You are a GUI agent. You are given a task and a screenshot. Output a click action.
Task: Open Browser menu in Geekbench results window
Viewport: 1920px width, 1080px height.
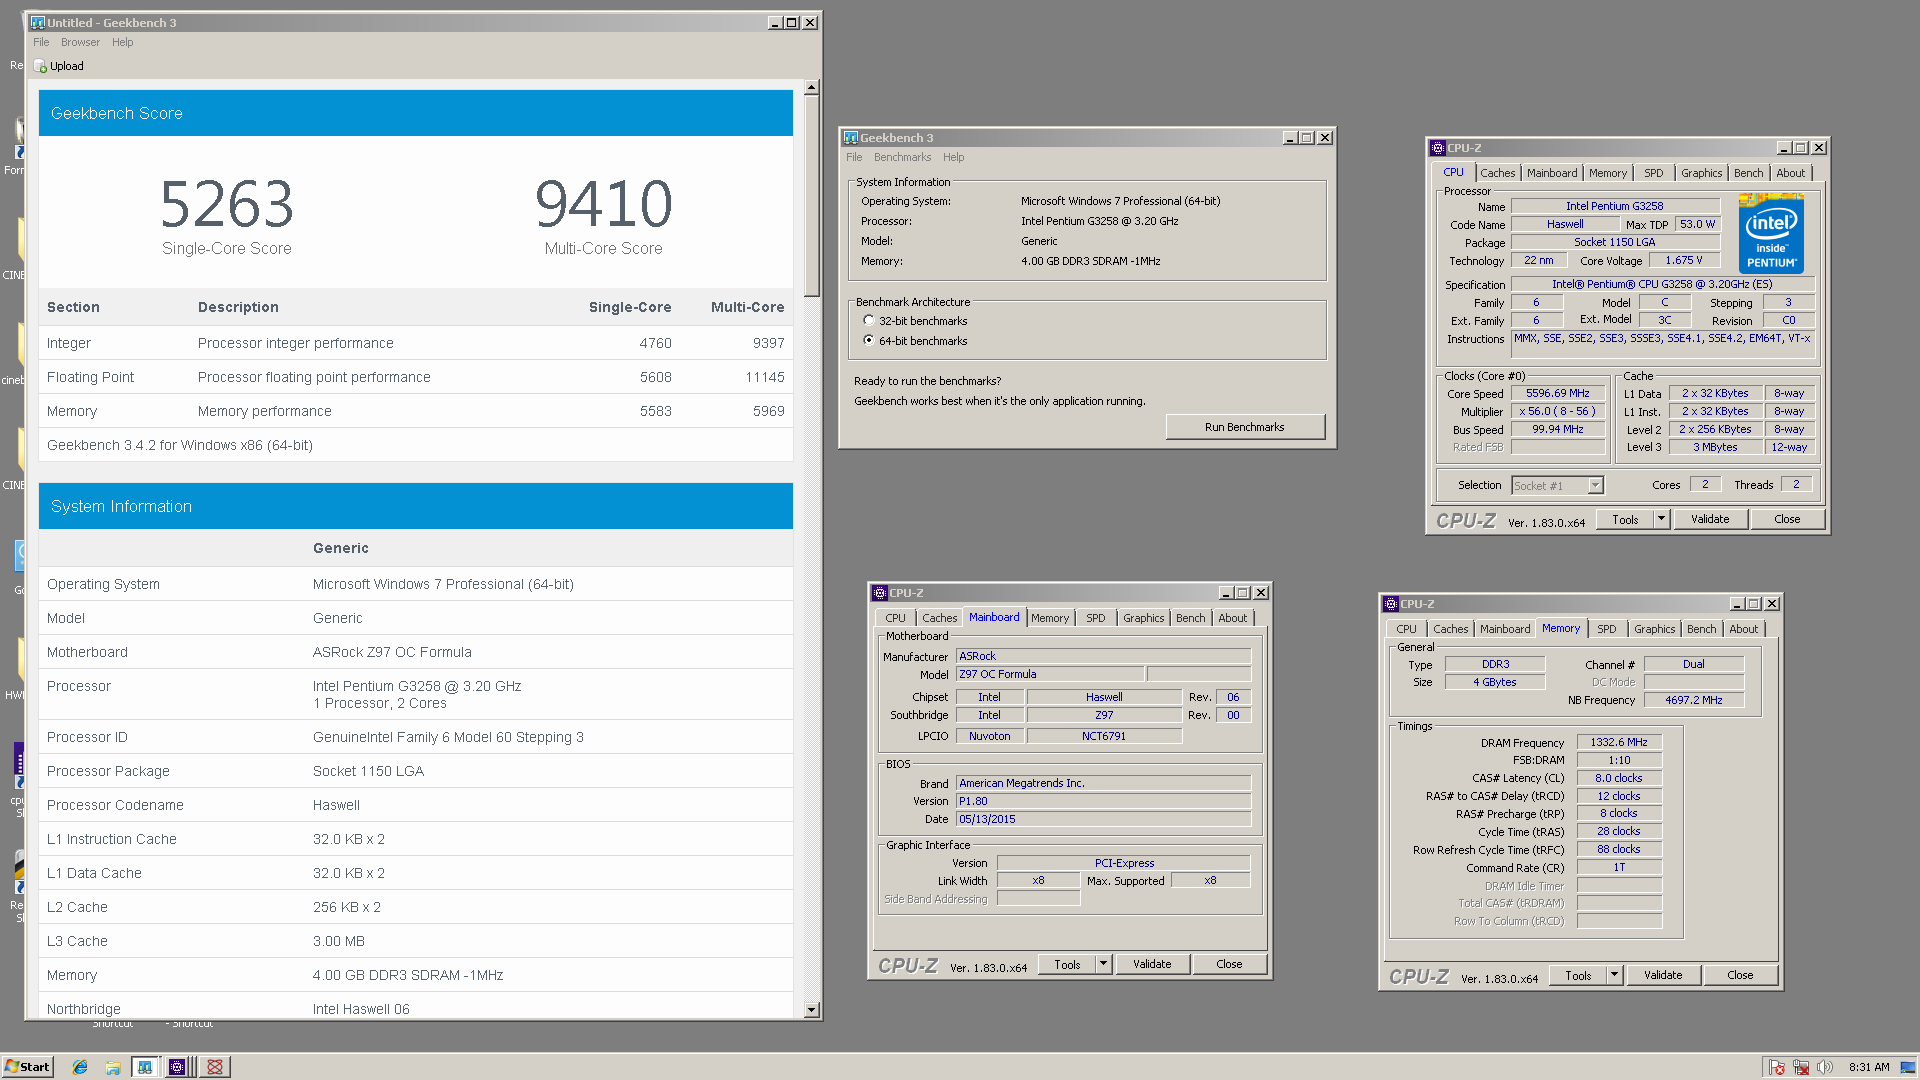click(80, 42)
